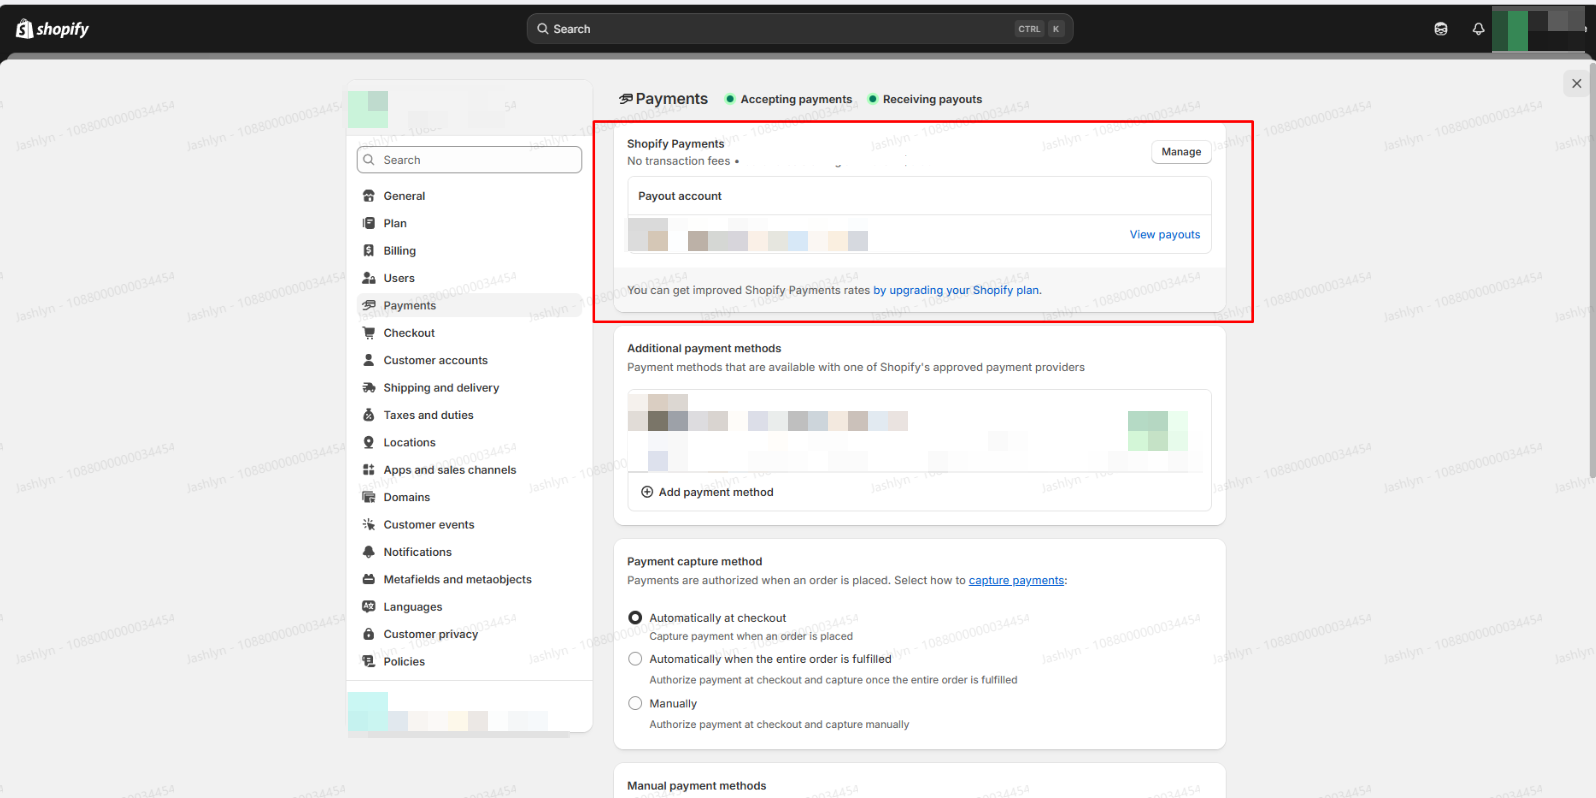Click View payouts link
This screenshot has width=1596, height=798.
point(1164,235)
